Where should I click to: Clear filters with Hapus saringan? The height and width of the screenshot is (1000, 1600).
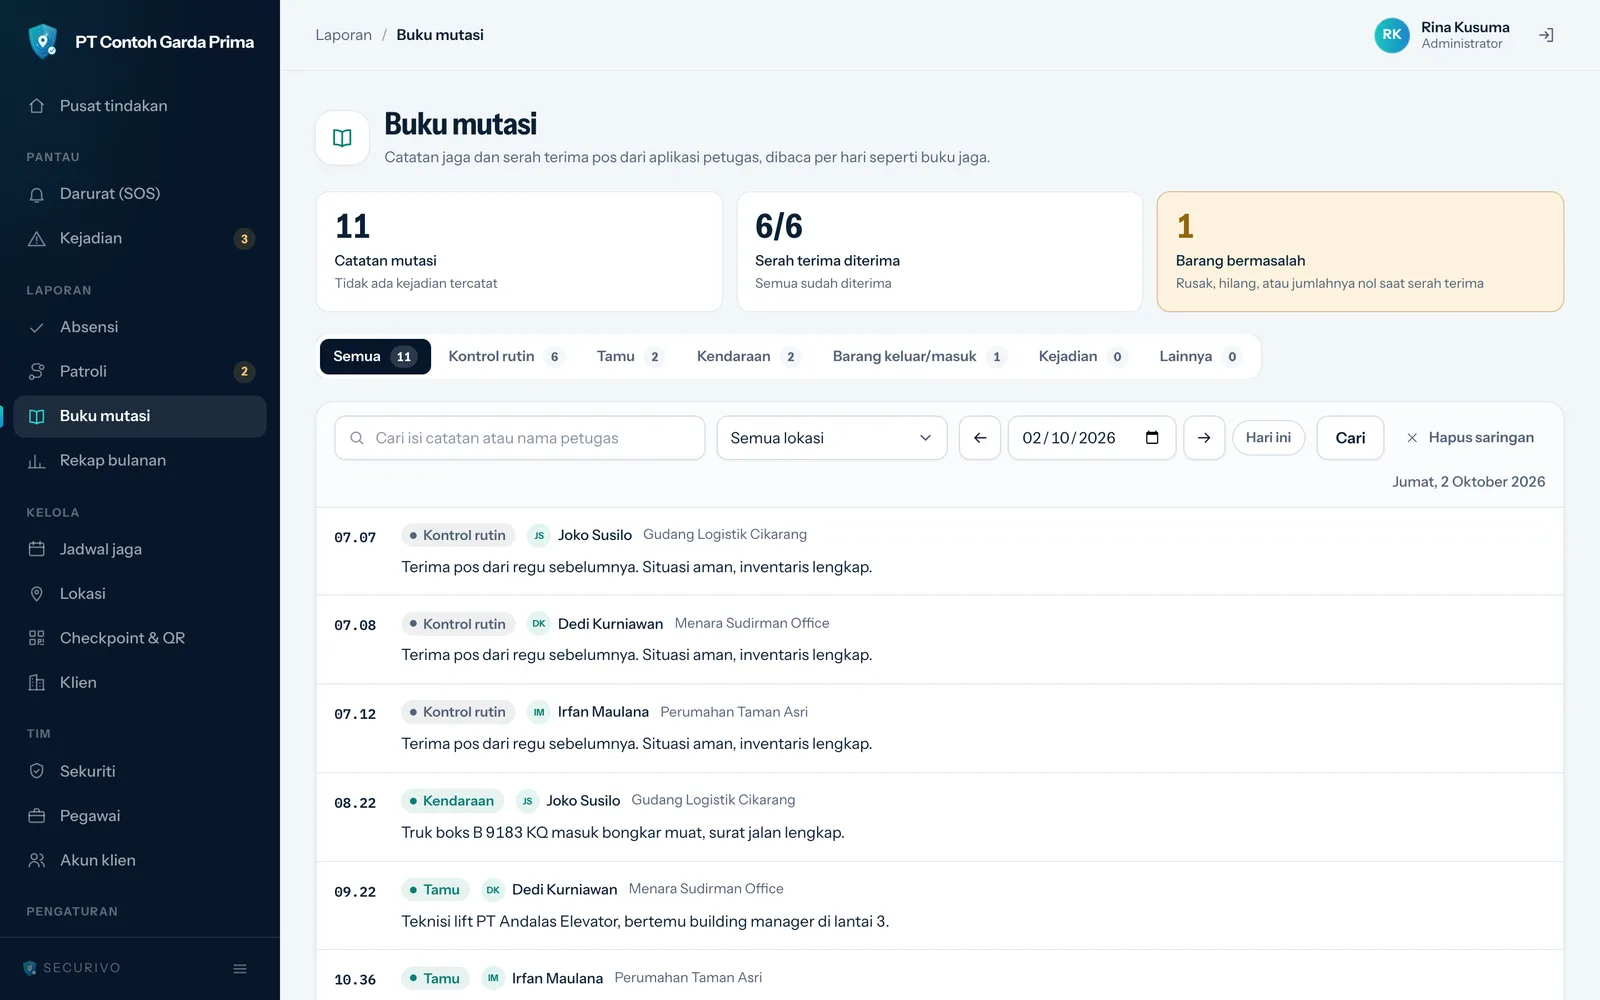click(1470, 438)
